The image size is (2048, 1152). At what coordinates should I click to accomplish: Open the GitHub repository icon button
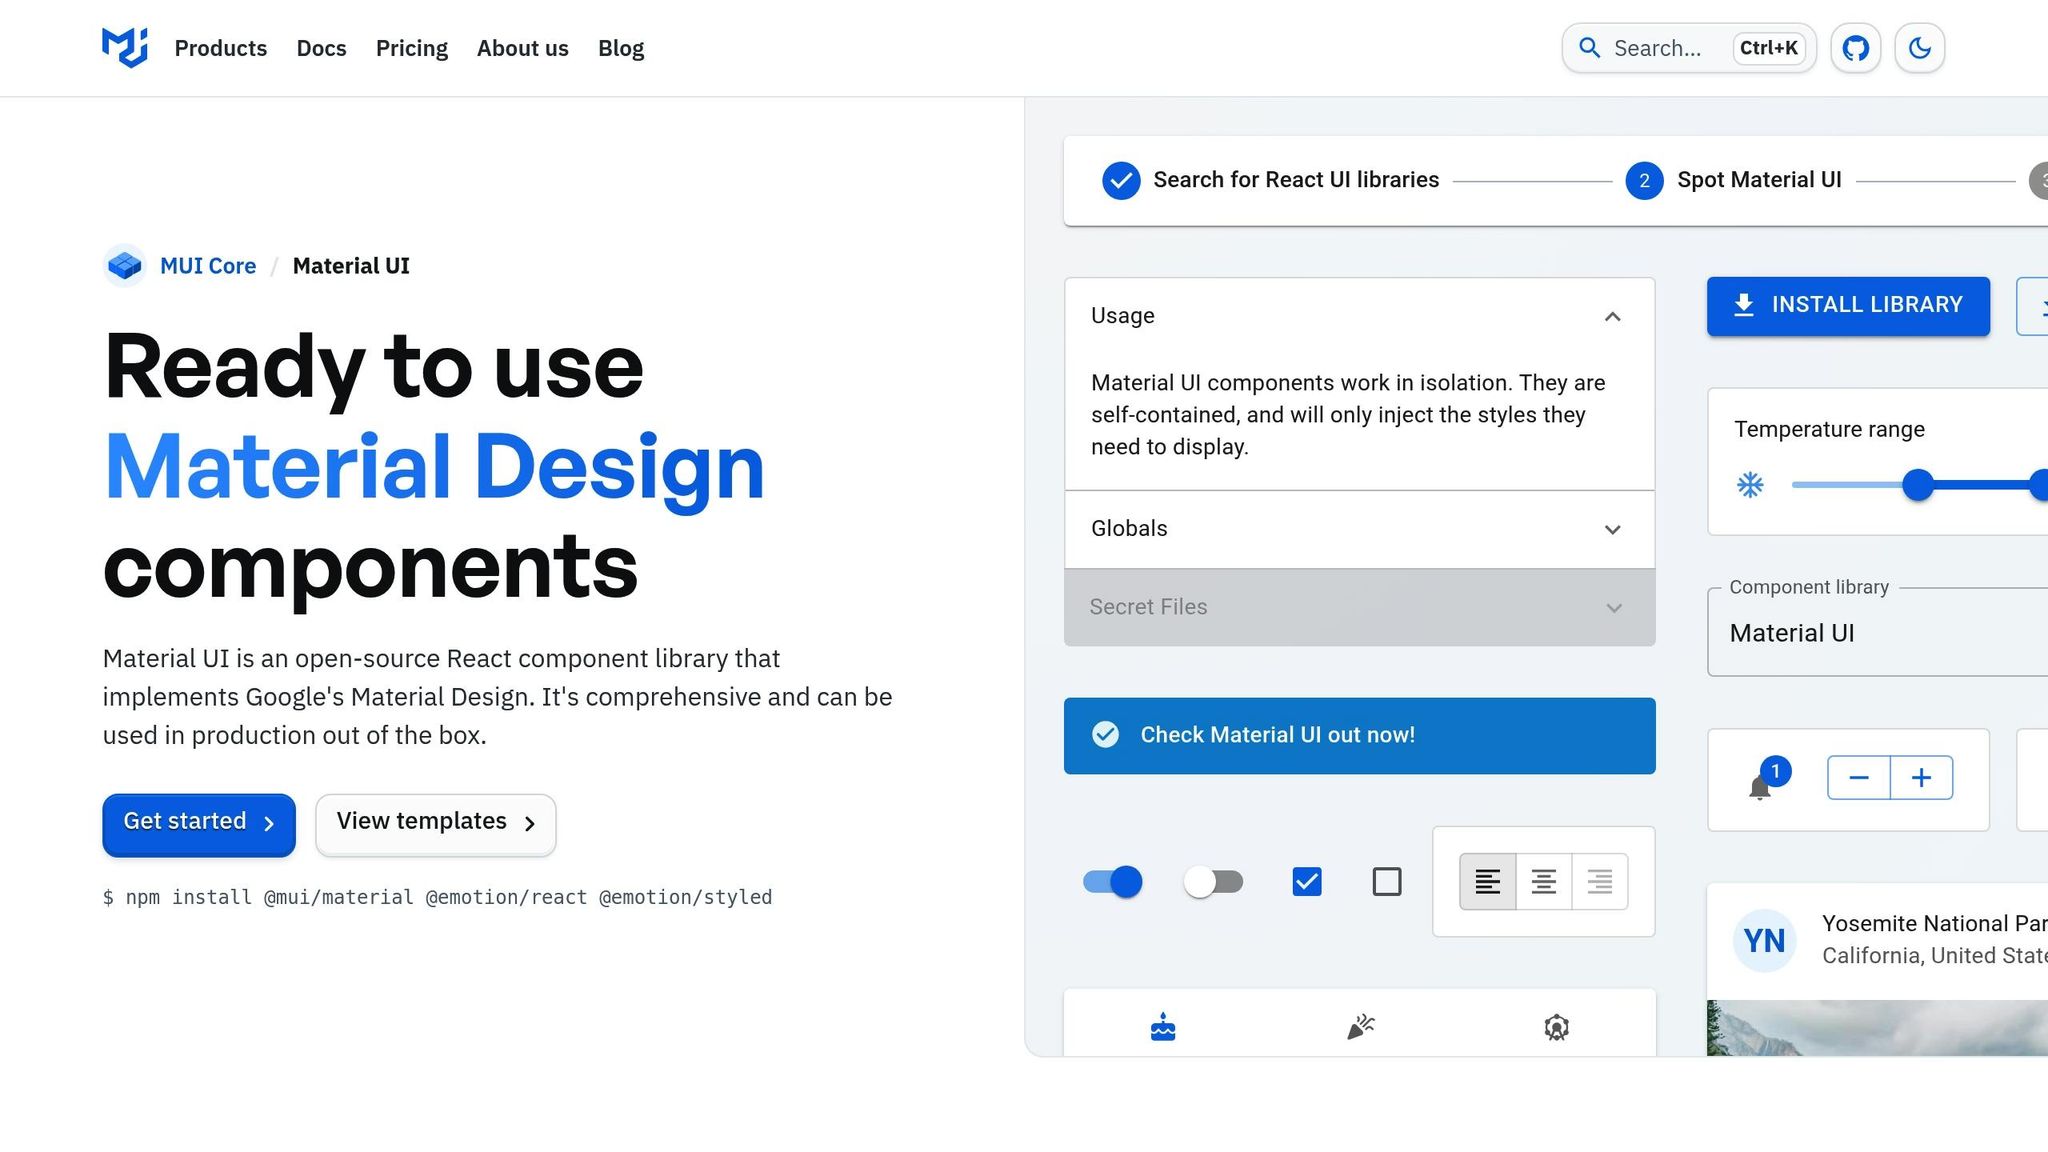point(1856,48)
